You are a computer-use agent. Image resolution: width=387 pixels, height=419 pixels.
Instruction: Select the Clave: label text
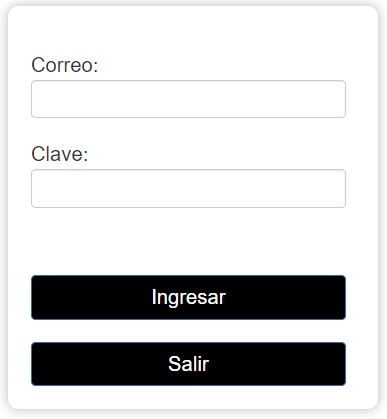coord(60,154)
